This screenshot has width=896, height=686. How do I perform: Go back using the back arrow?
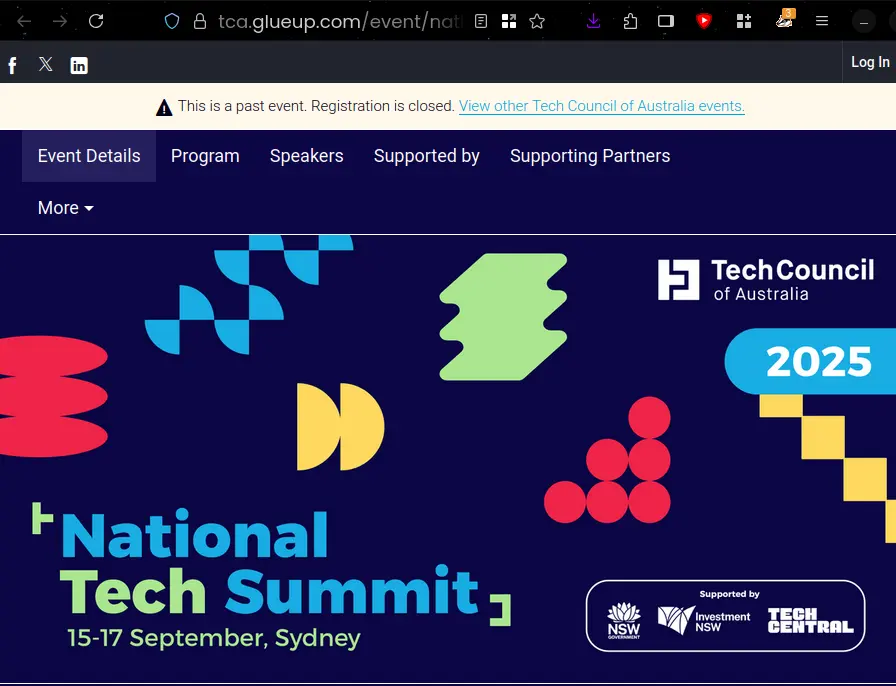pyautogui.click(x=24, y=20)
